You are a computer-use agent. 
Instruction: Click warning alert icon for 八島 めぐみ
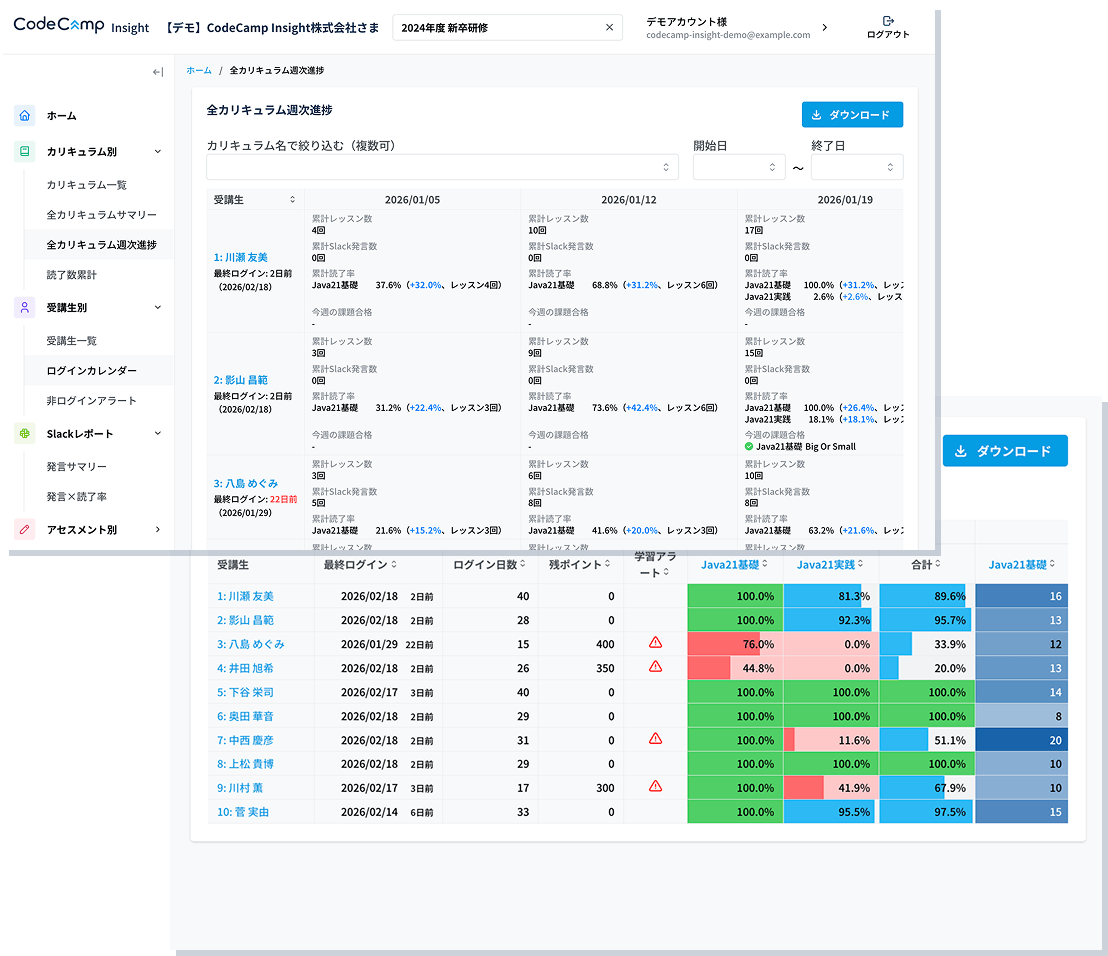tap(656, 642)
